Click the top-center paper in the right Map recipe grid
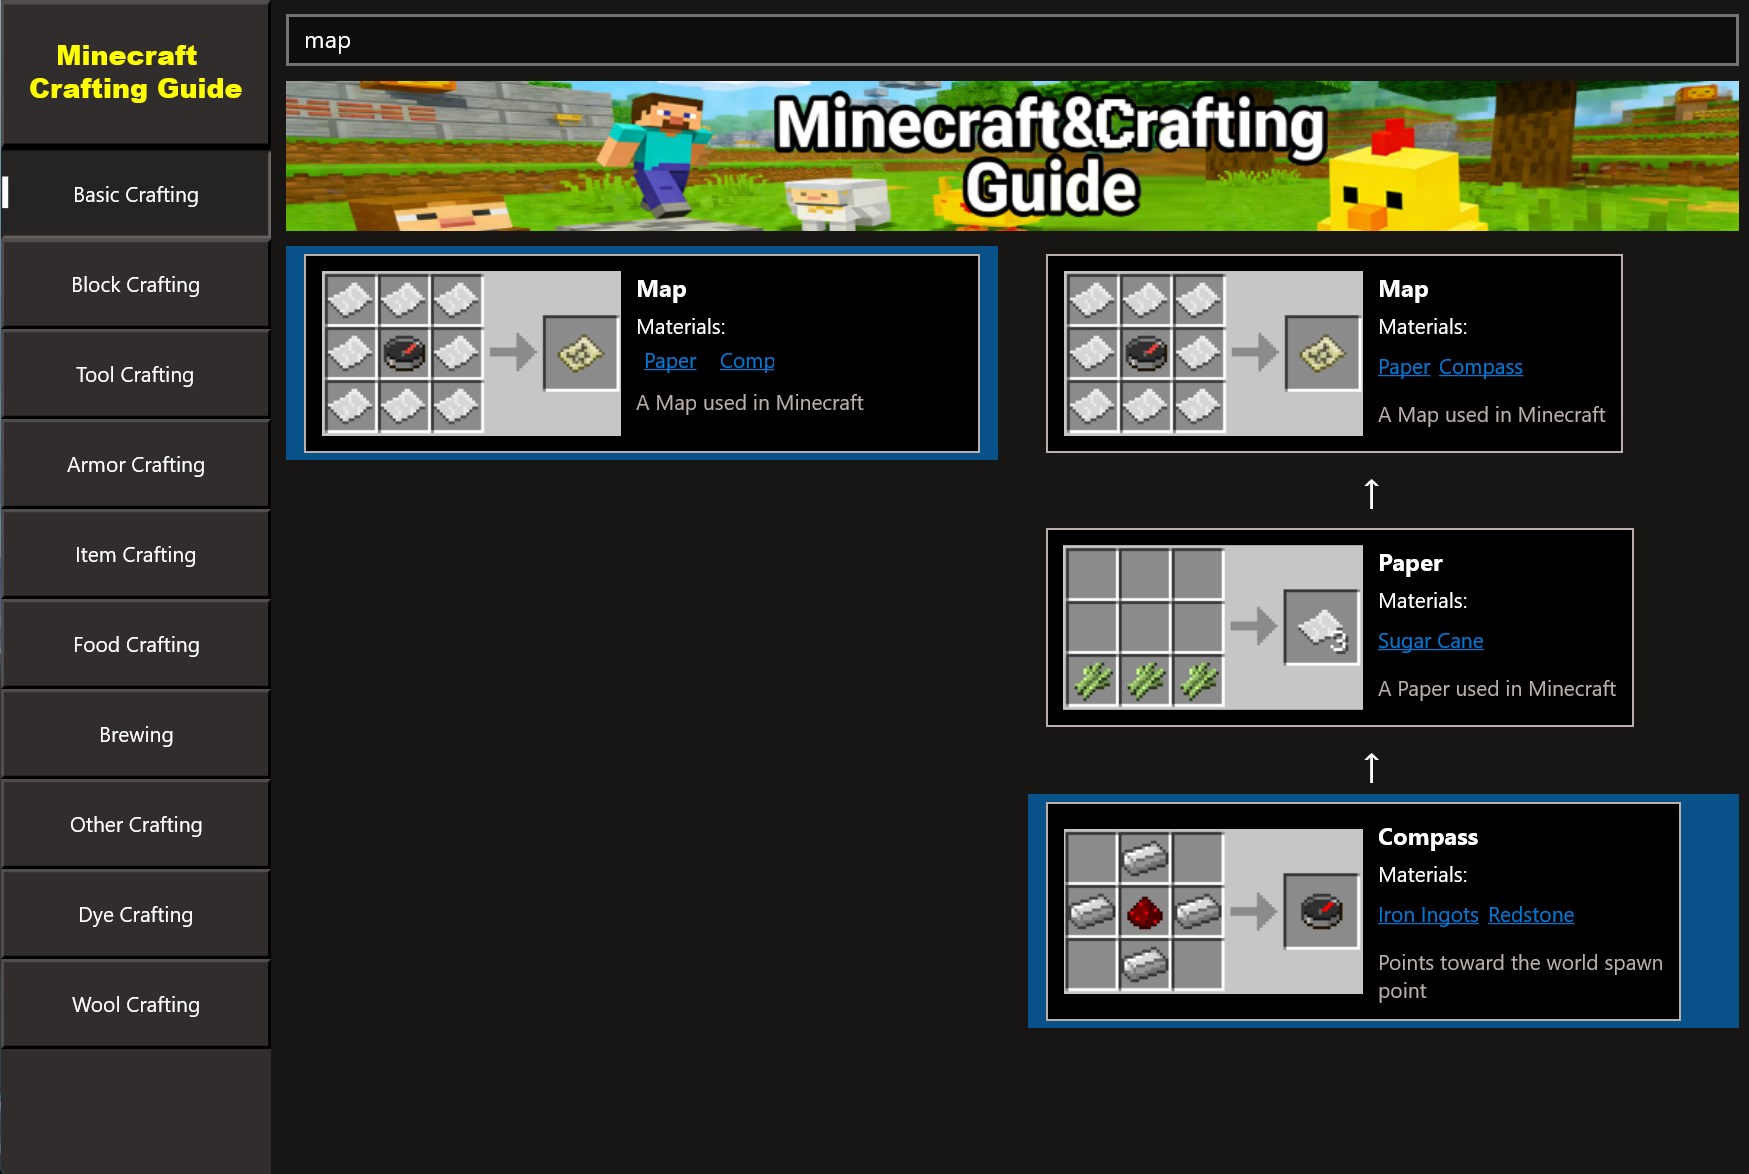 pyautogui.click(x=1146, y=299)
